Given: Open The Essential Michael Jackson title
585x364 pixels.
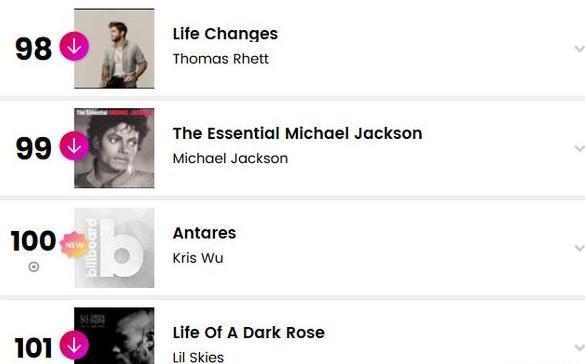Looking at the screenshot, I should click(x=297, y=134).
